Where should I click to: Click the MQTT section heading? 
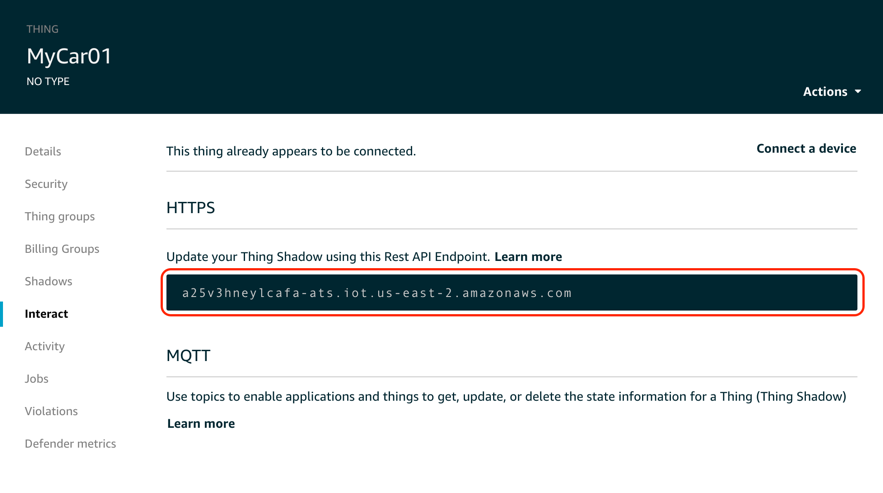(188, 356)
